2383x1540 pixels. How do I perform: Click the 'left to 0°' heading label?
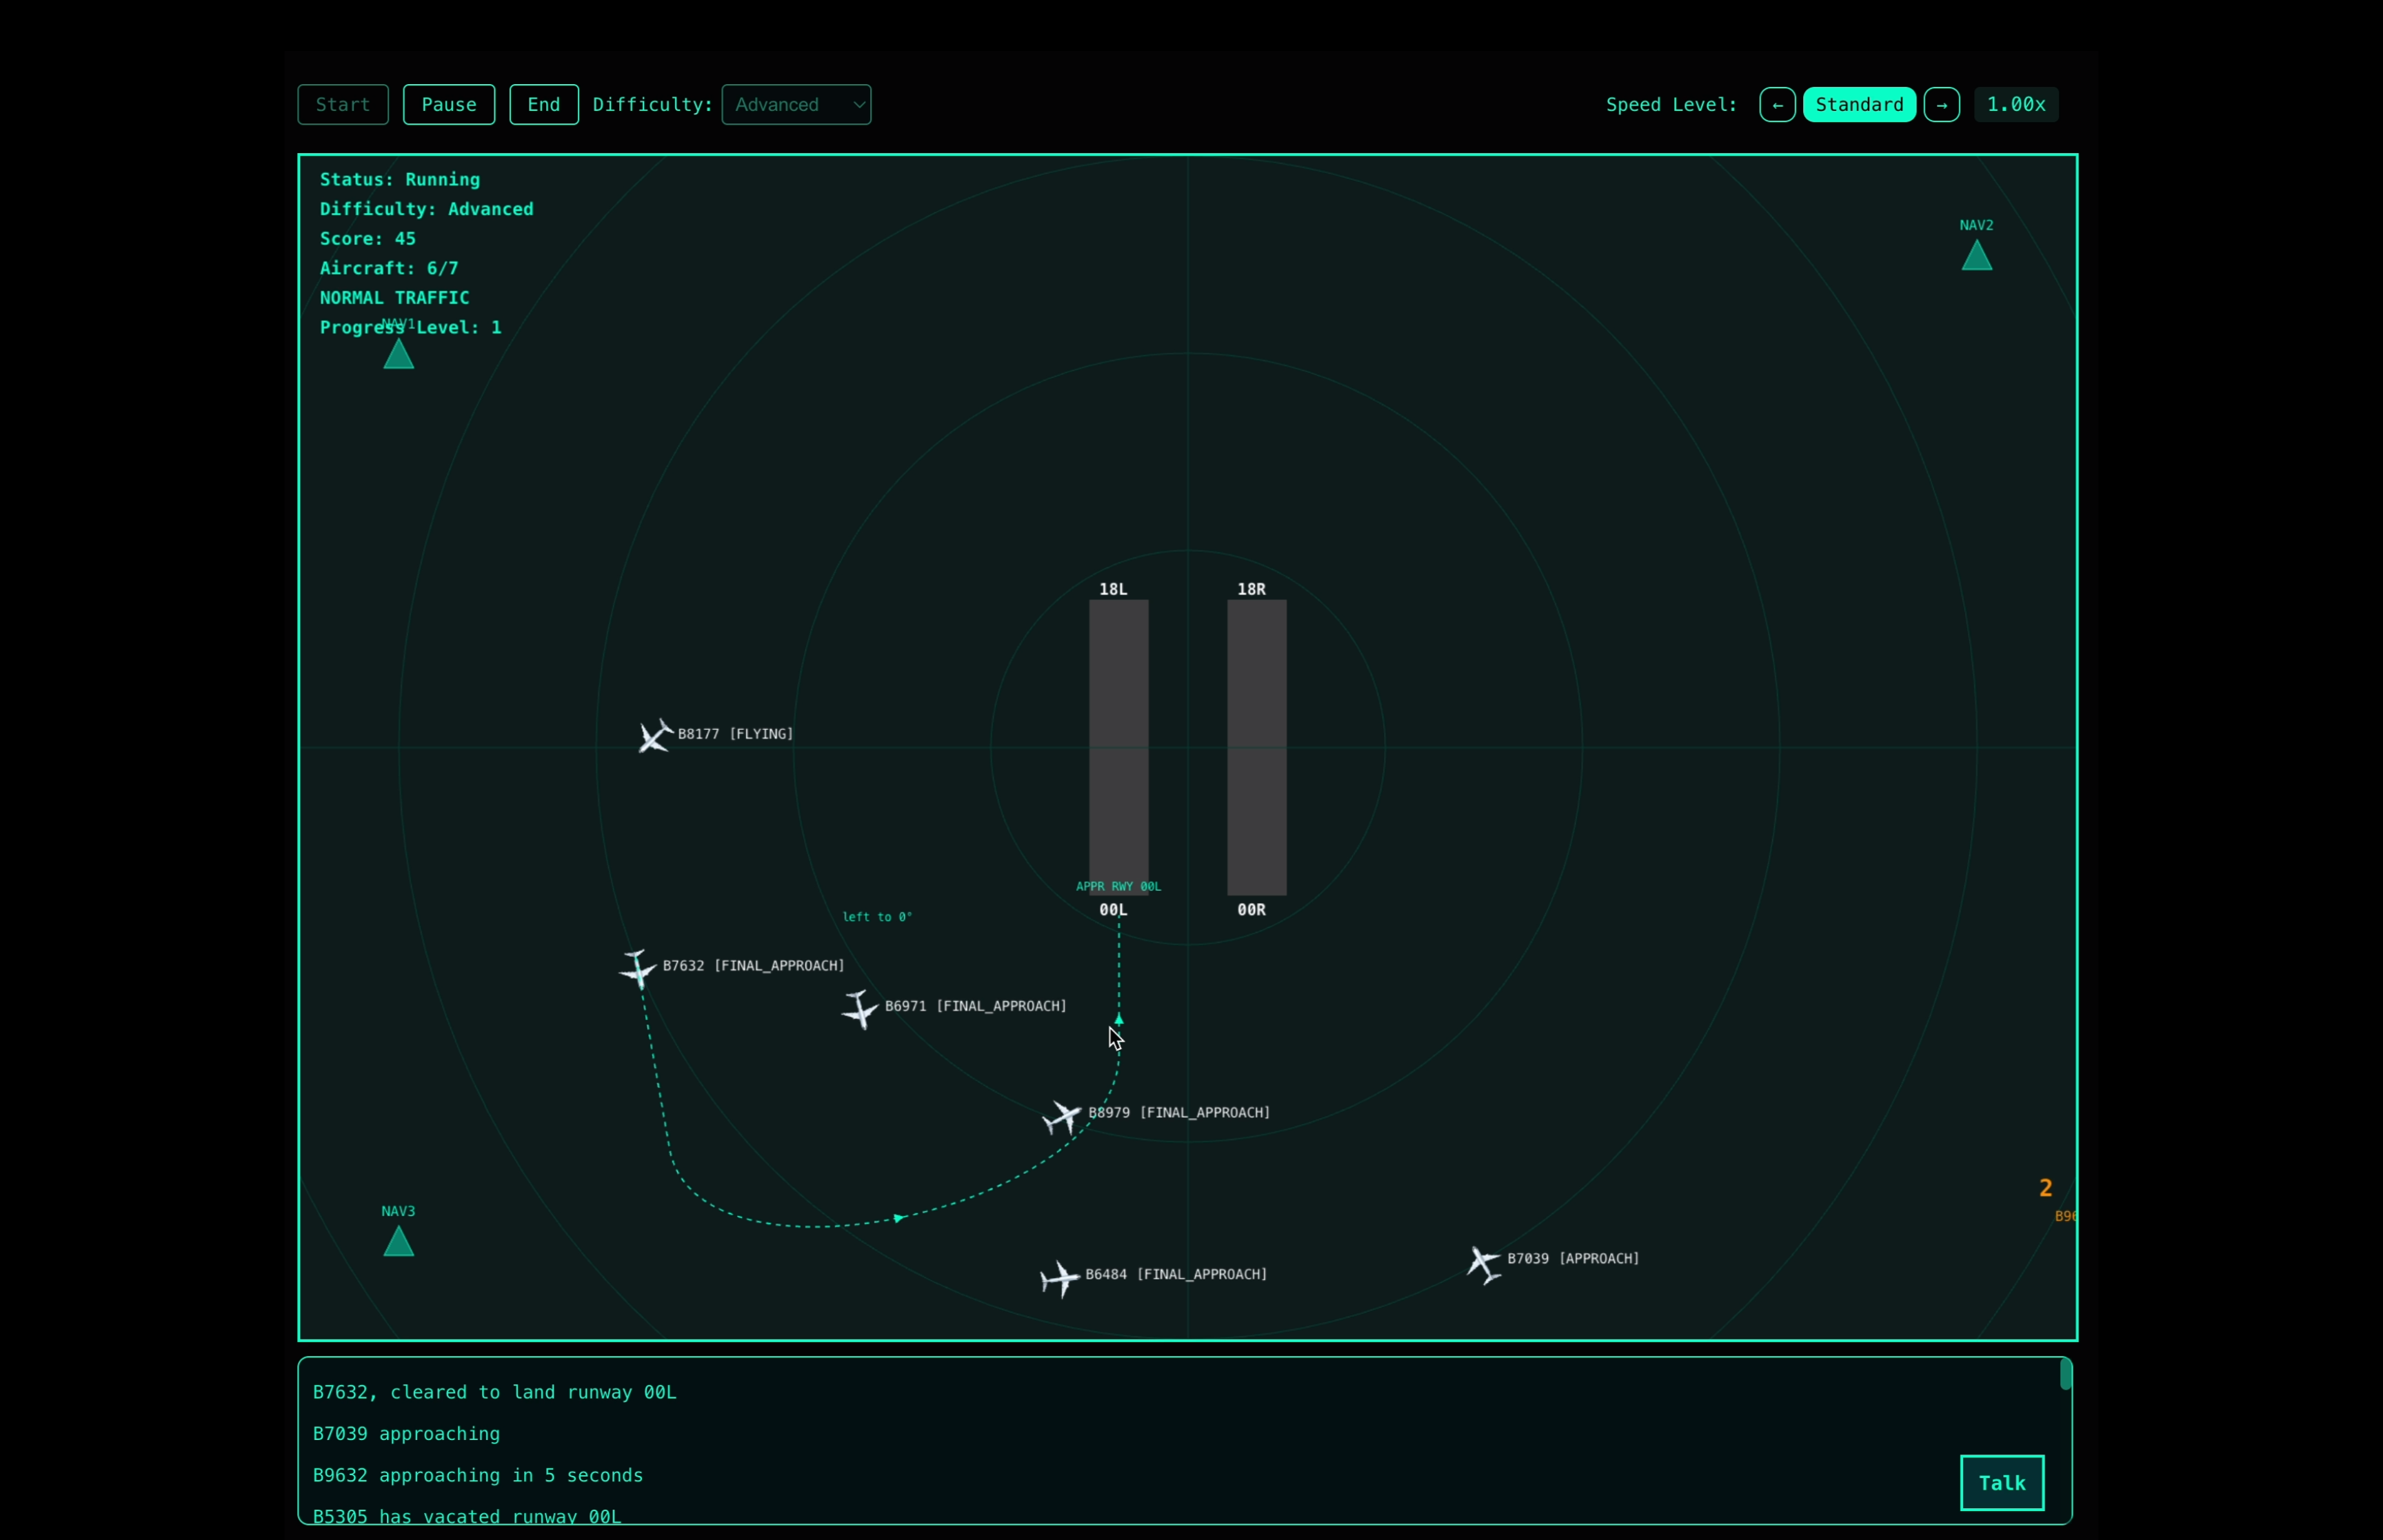(x=877, y=917)
